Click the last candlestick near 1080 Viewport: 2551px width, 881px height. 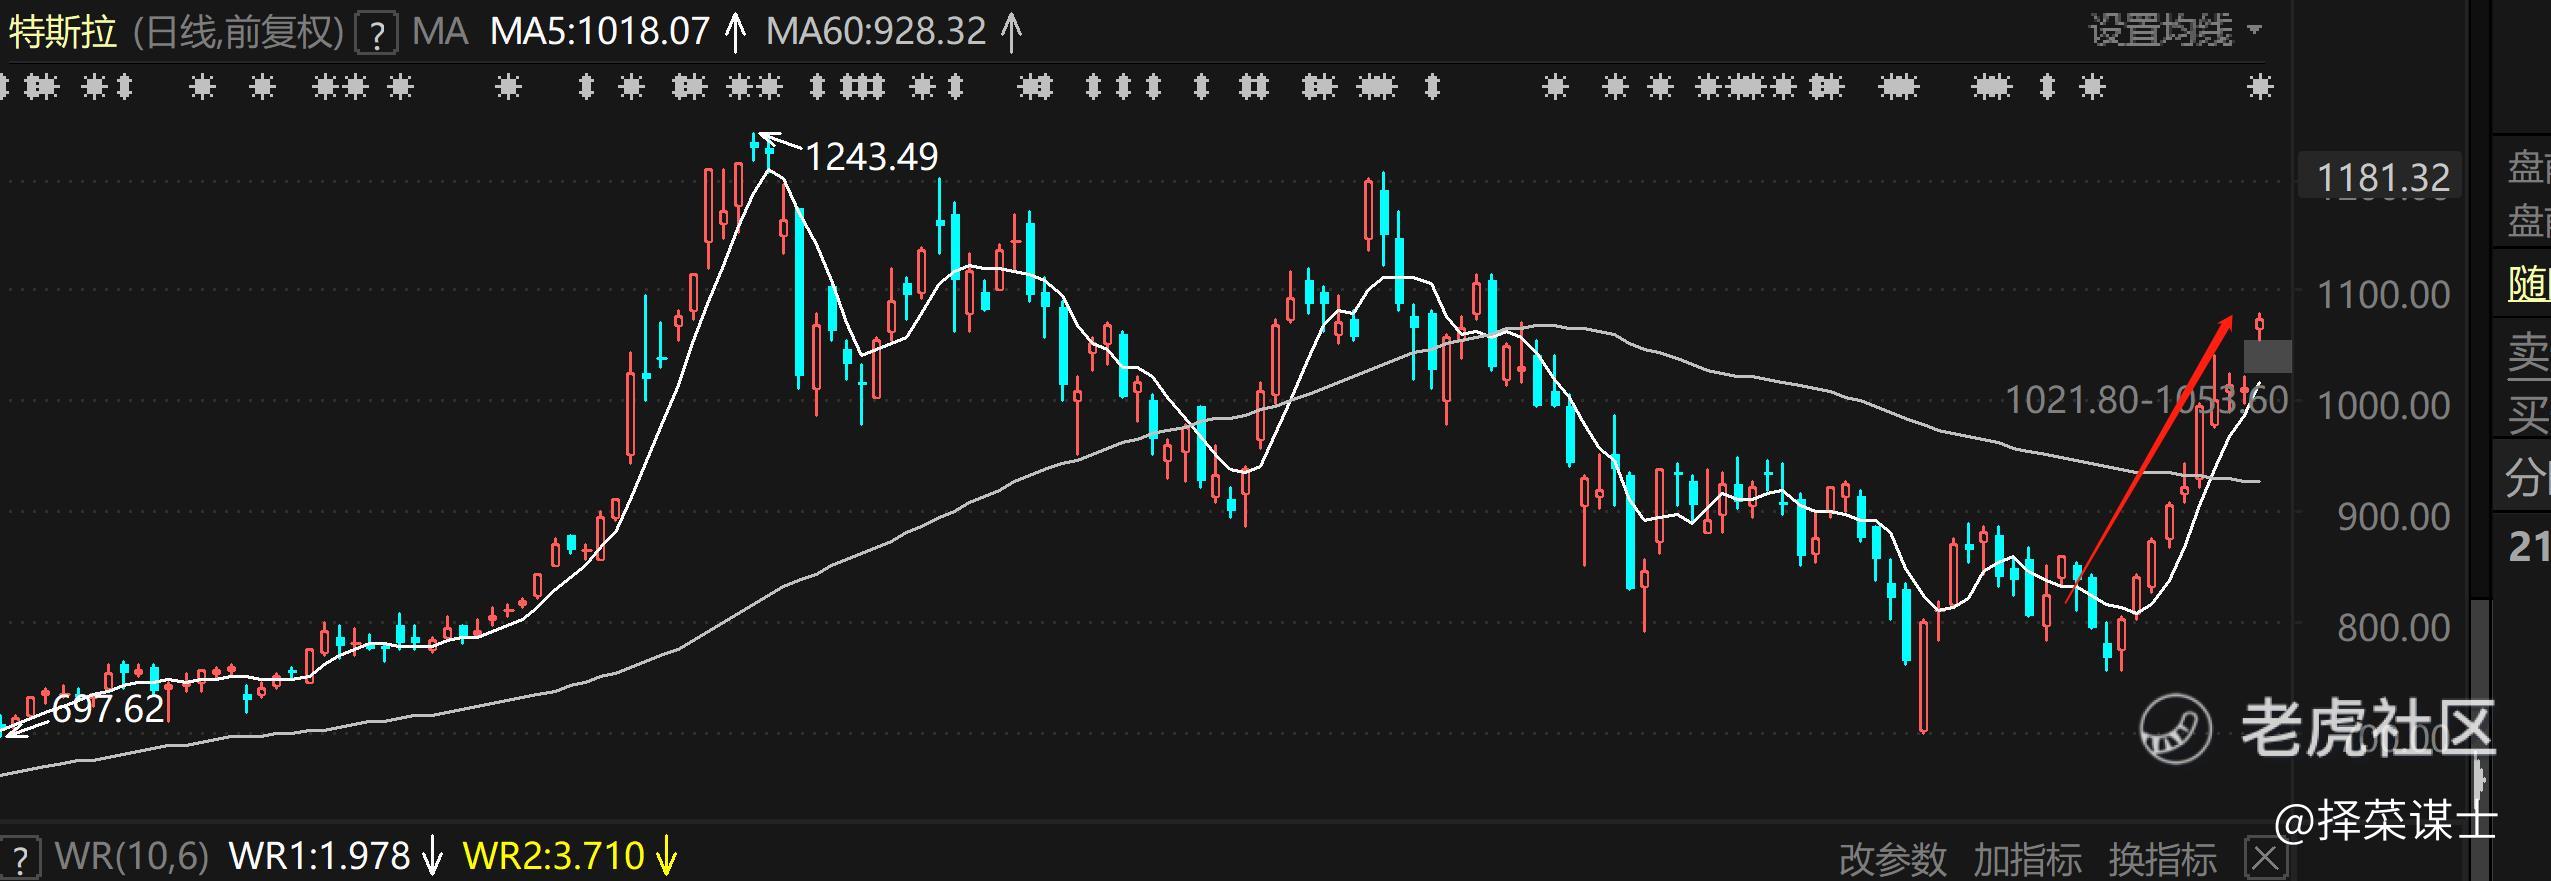2260,325
